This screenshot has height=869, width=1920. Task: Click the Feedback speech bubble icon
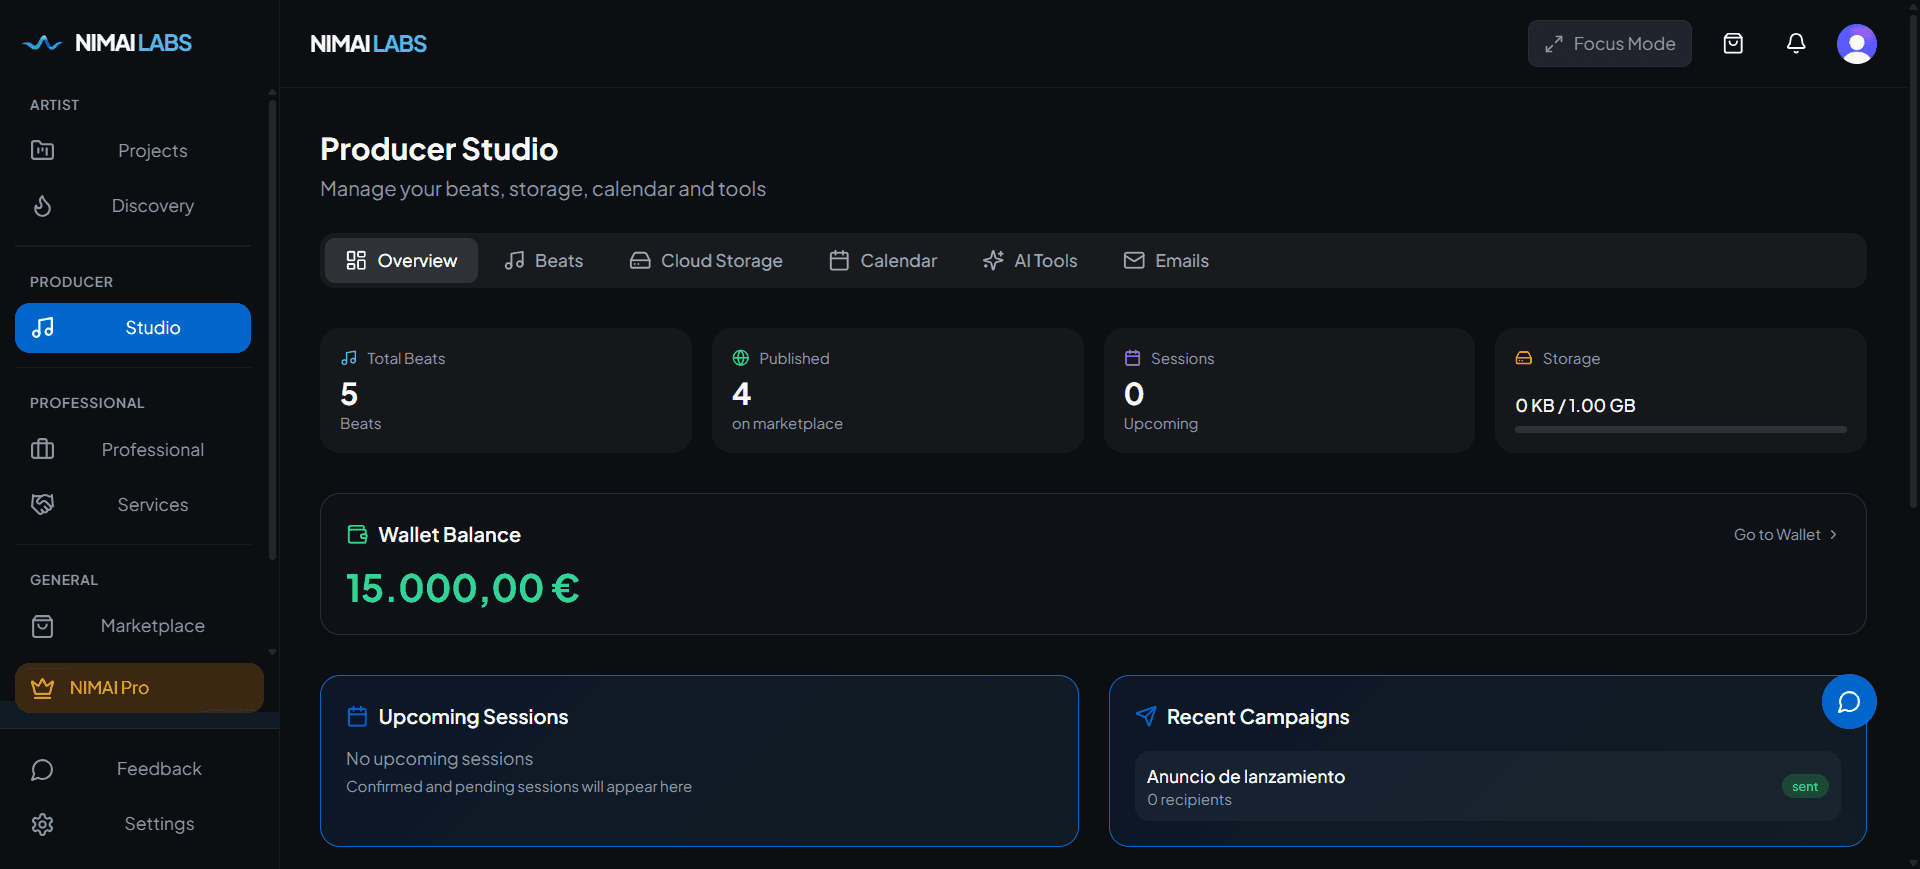[42, 769]
